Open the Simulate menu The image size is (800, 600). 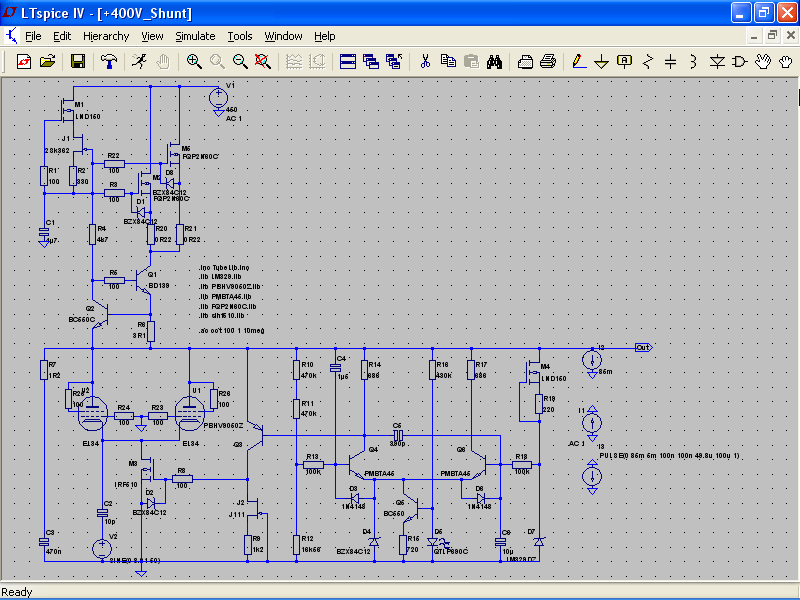pyautogui.click(x=195, y=36)
